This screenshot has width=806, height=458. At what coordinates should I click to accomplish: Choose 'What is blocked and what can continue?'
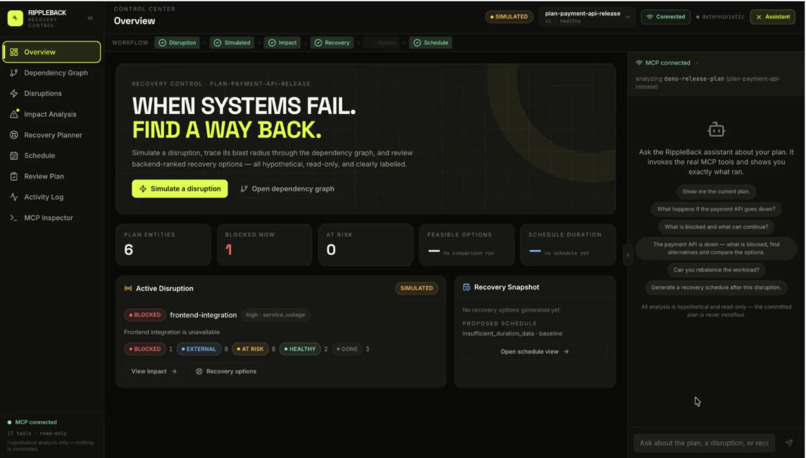pyautogui.click(x=716, y=227)
